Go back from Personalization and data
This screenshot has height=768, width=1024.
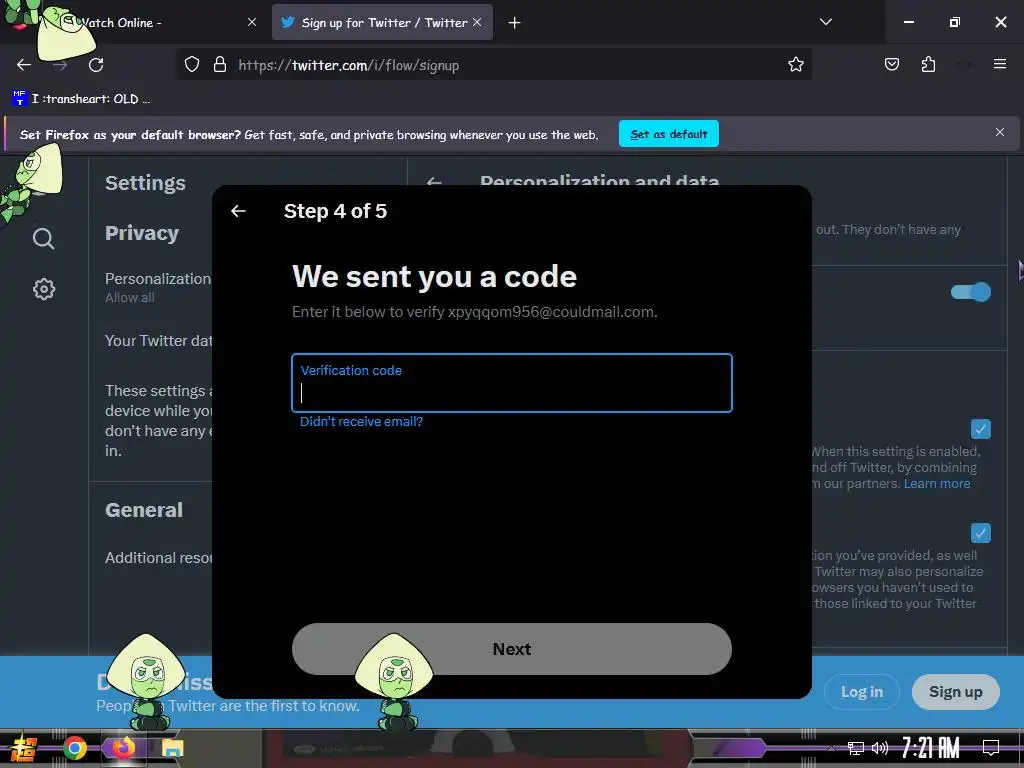[x=434, y=182]
